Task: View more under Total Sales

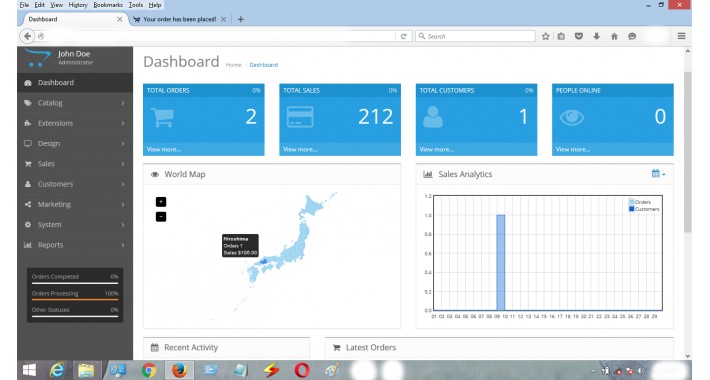Action: [x=300, y=149]
